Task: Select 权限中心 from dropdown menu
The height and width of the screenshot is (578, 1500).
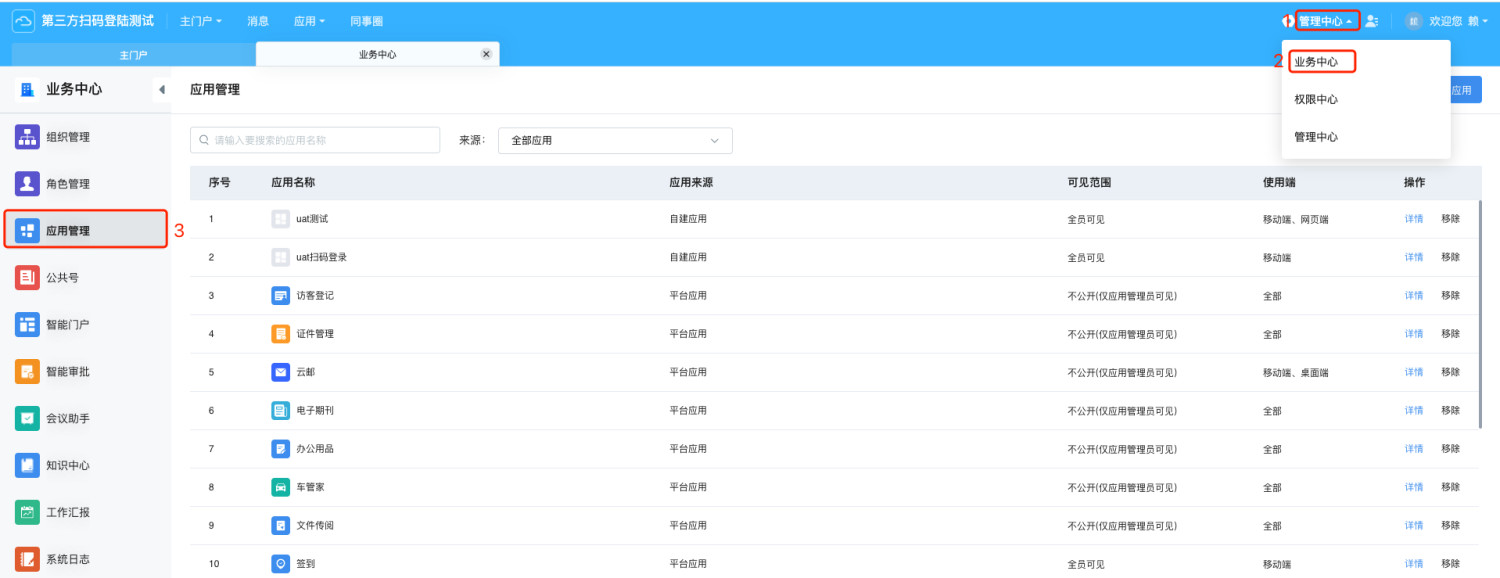Action: point(1315,100)
